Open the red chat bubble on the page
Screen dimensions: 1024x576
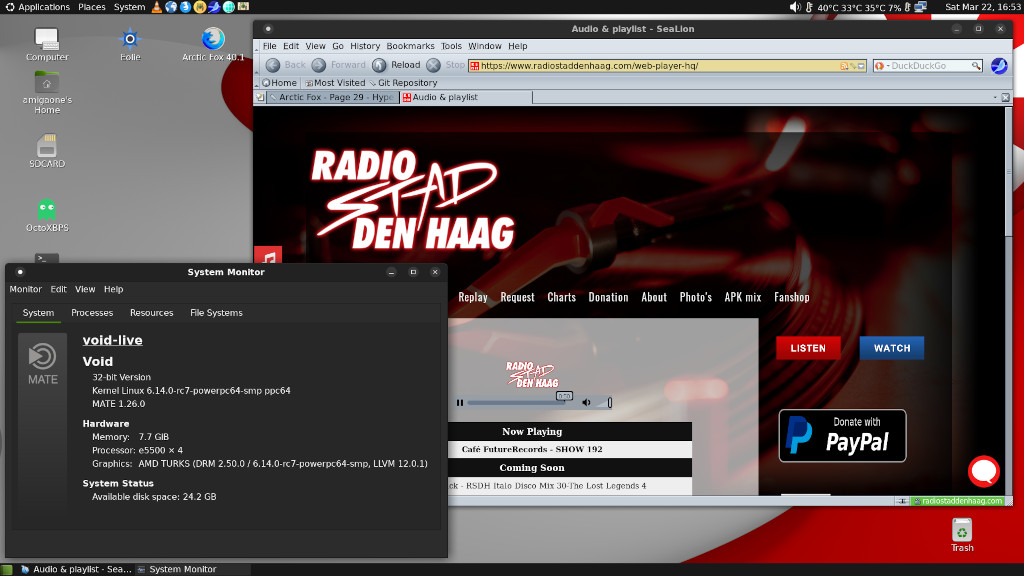click(984, 471)
